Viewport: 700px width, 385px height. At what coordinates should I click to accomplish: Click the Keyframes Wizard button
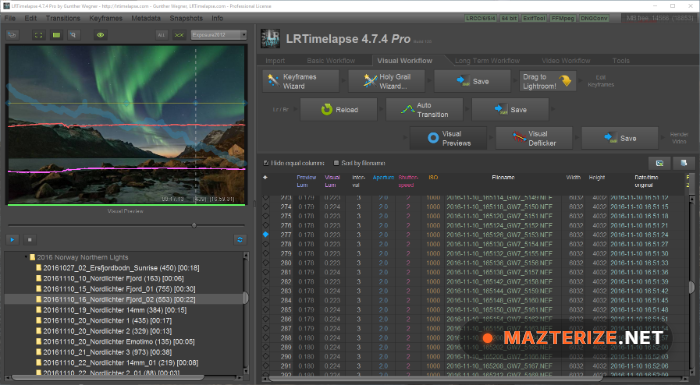click(300, 81)
